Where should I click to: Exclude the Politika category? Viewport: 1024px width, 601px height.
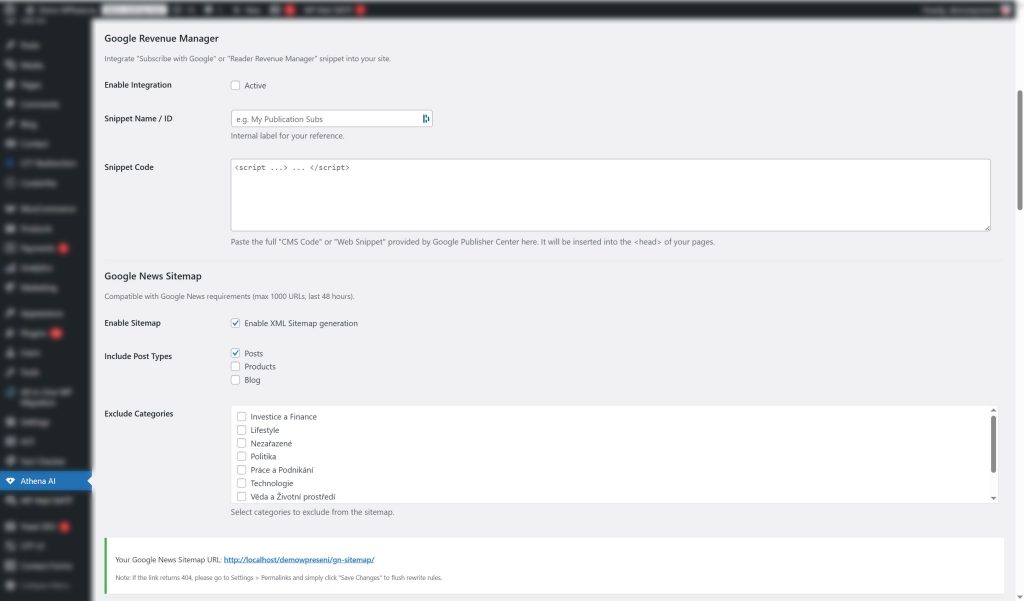click(241, 456)
